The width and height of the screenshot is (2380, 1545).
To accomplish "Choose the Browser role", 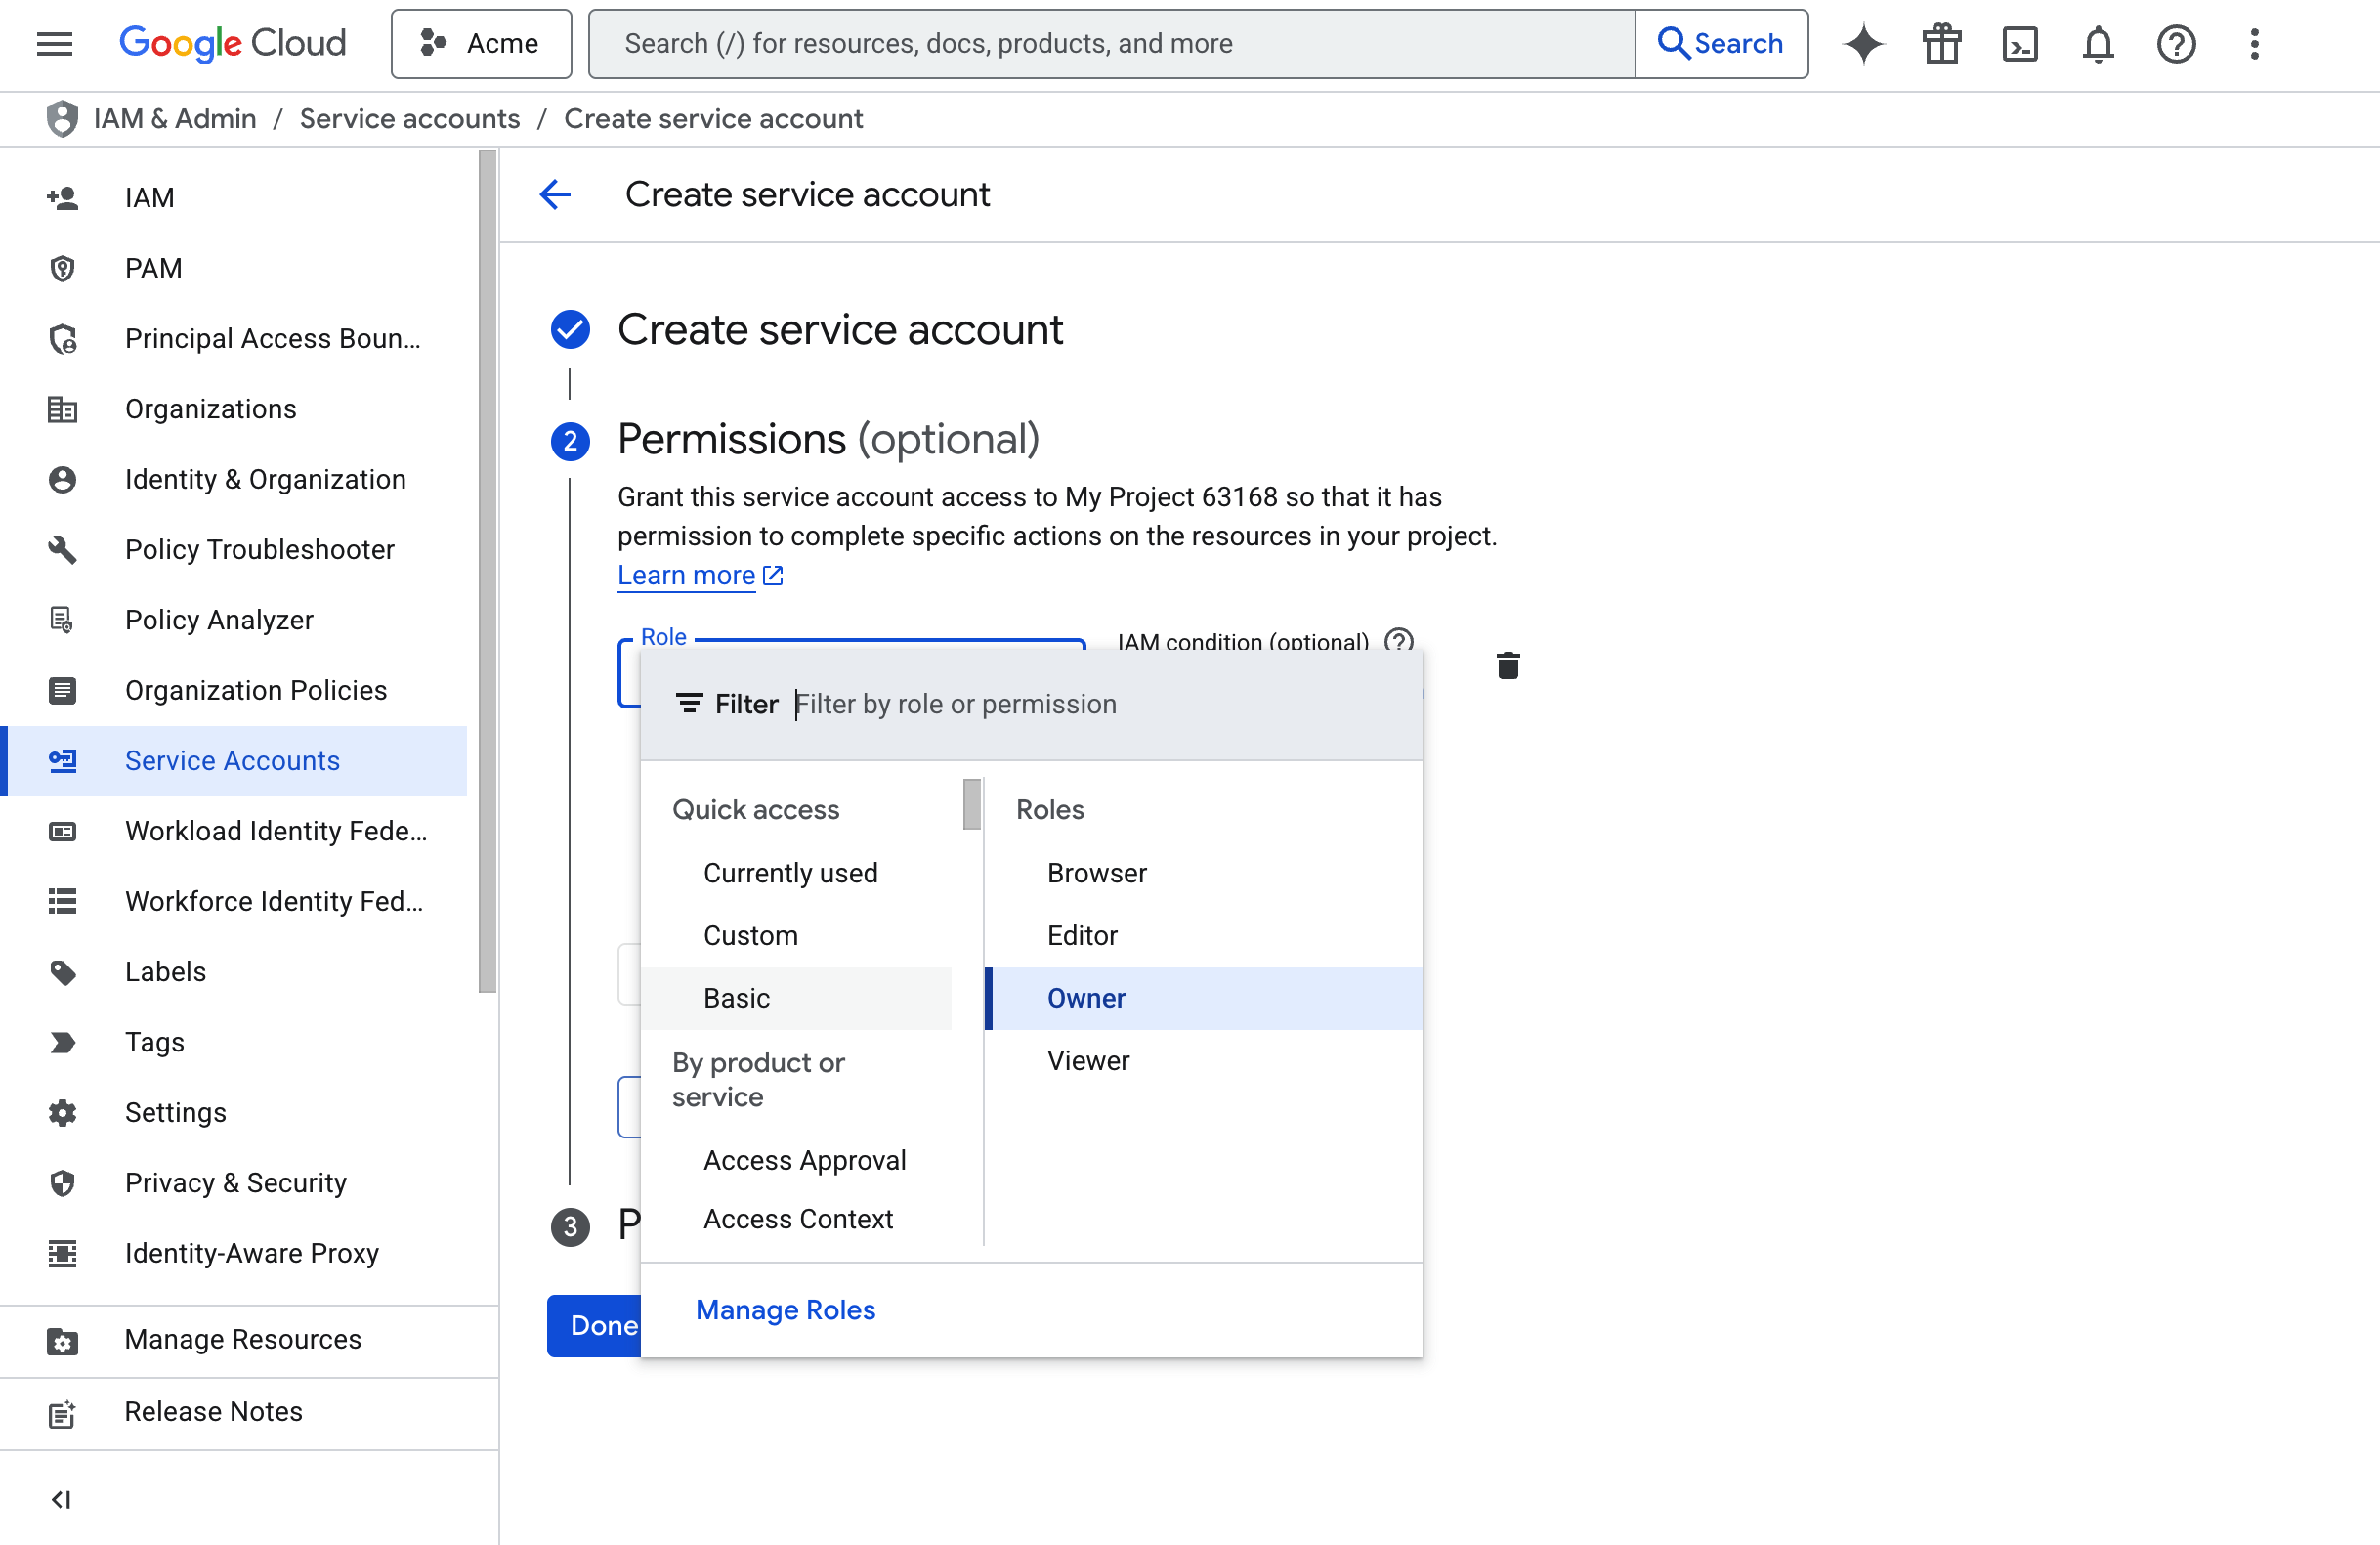I will 1204,872.
